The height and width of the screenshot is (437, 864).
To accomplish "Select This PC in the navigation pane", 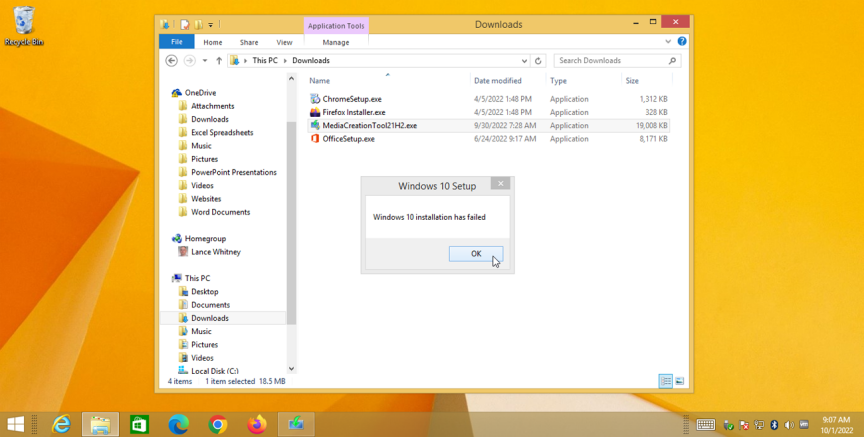I will [197, 278].
